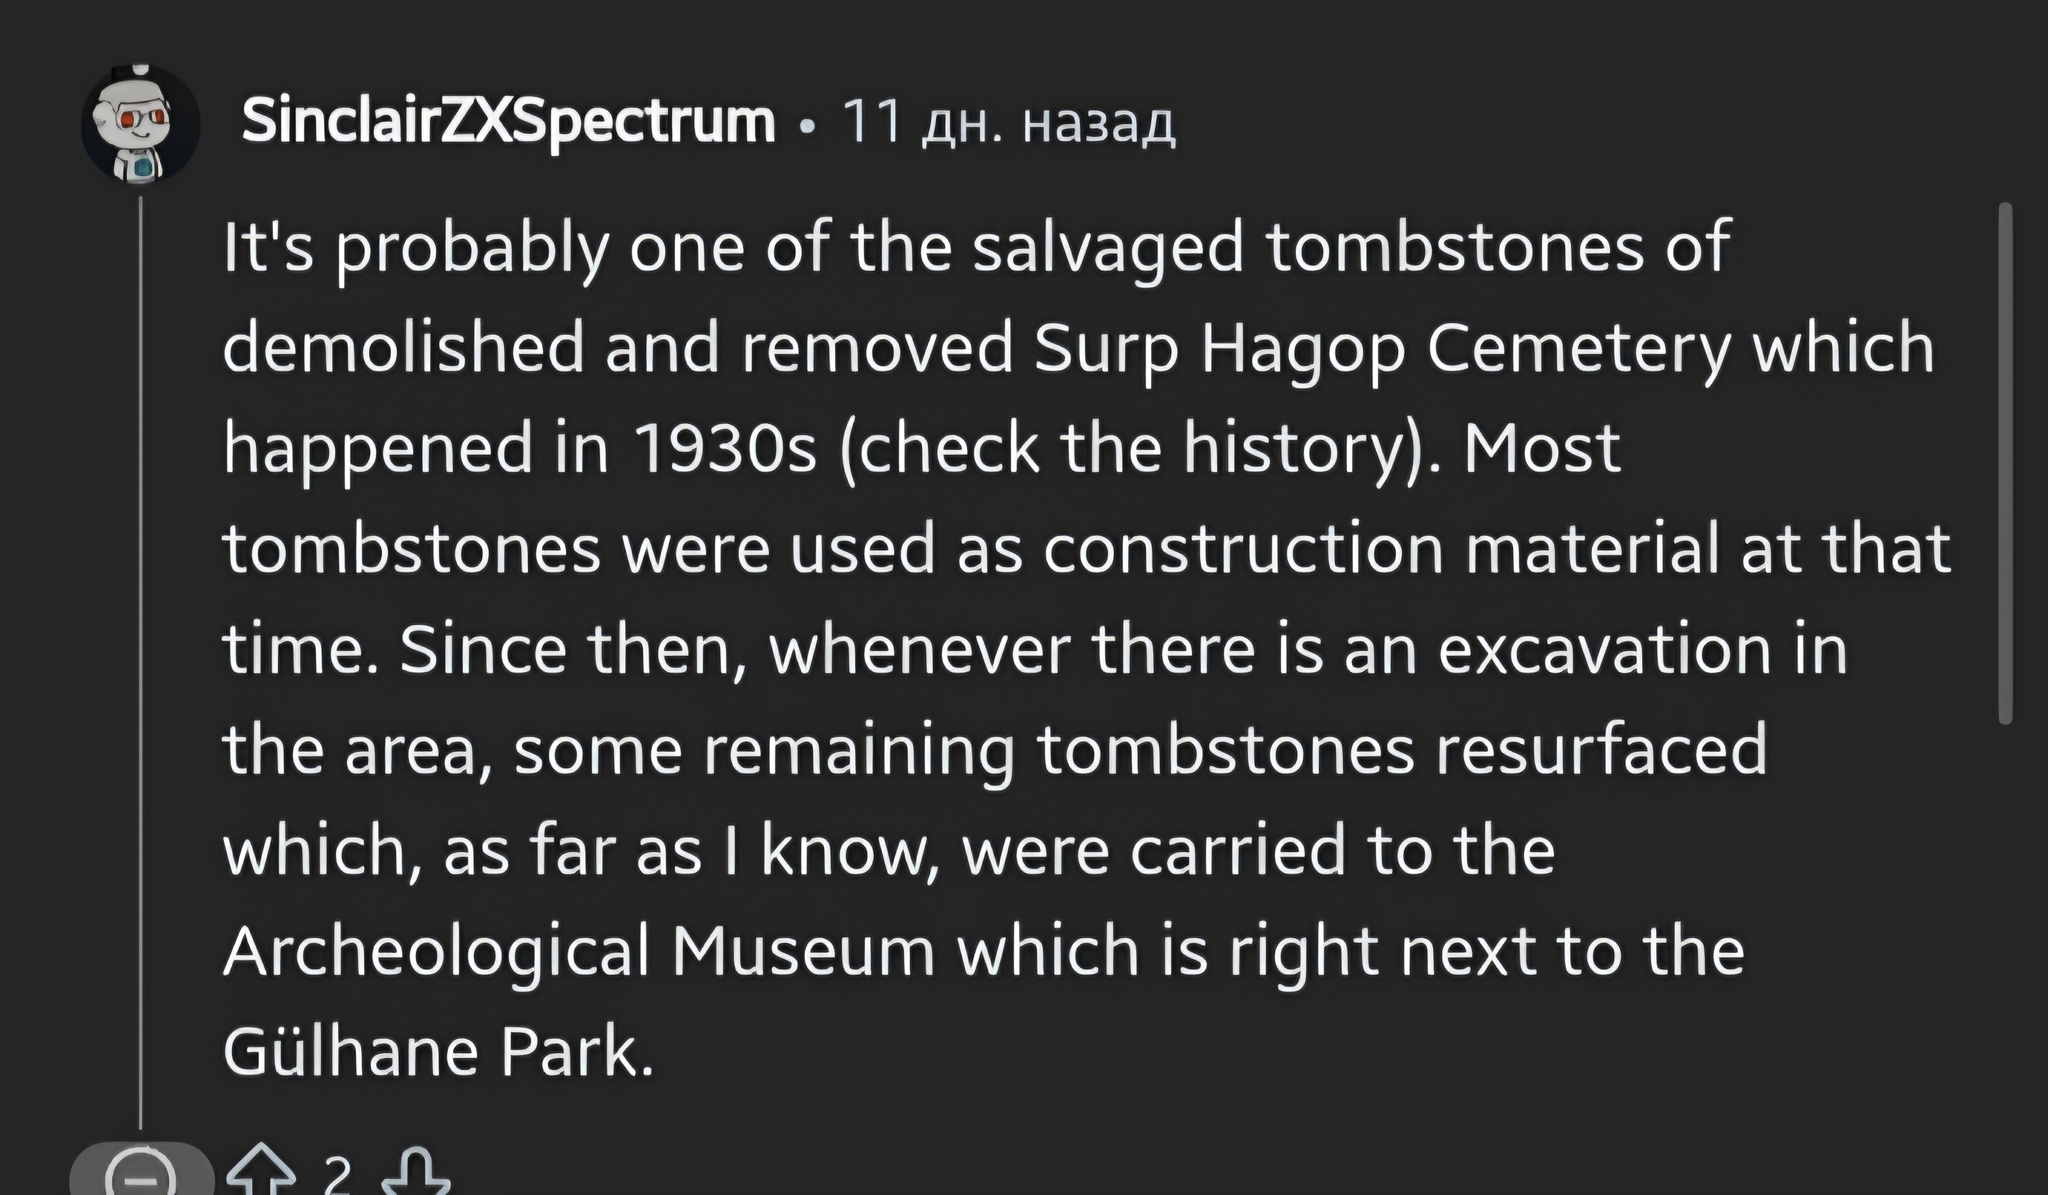This screenshot has width=2048, height=1195.
Task: Open the SinclairZXSpectrum avatar image
Action: click(x=141, y=124)
